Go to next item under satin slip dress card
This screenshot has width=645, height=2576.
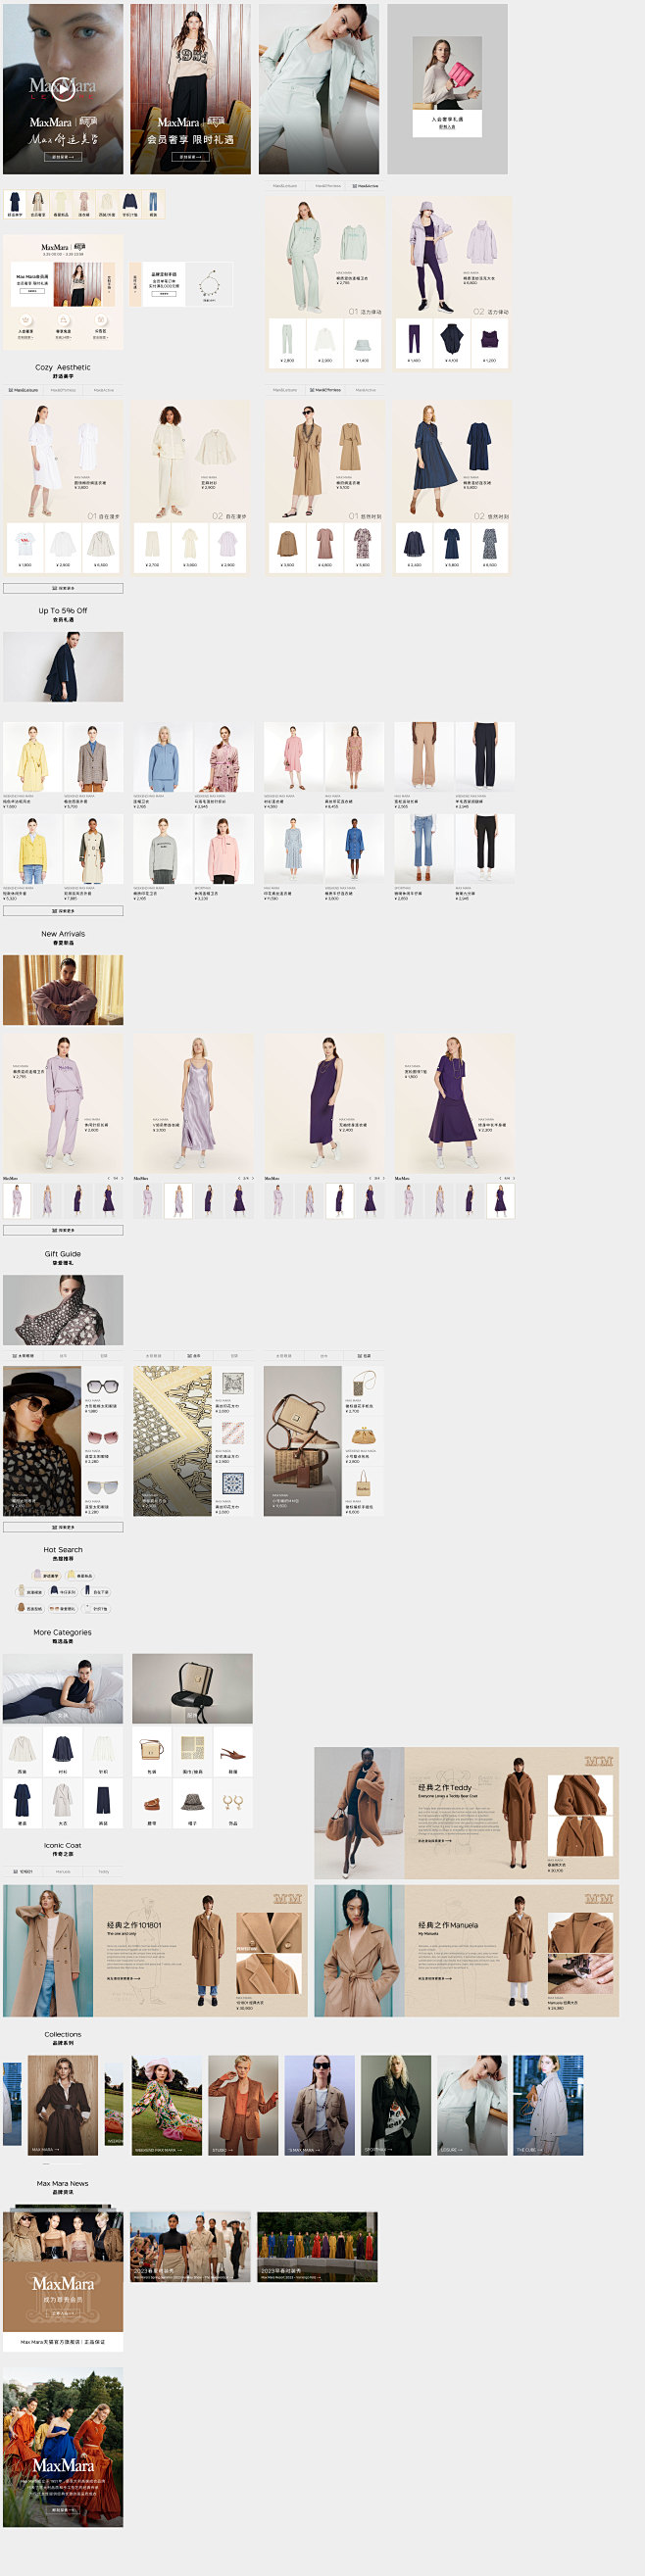click(252, 1178)
